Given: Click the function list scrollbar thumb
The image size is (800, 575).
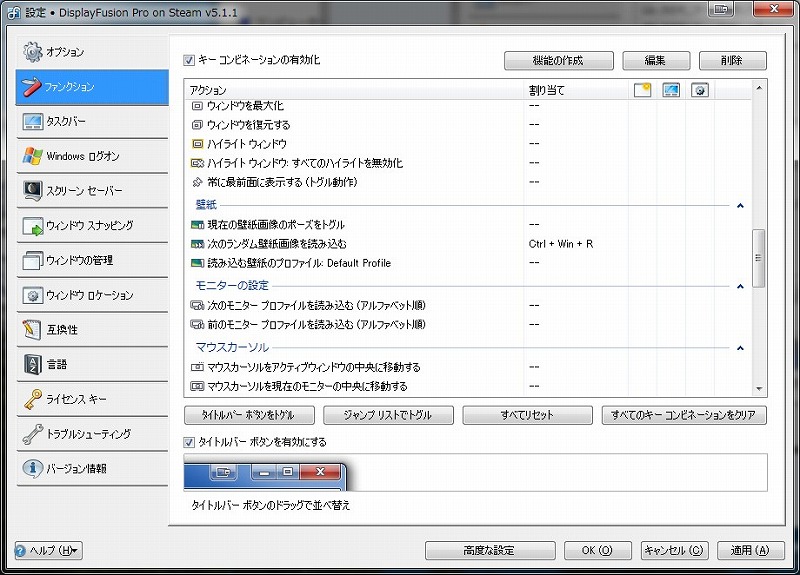Looking at the screenshot, I should click(759, 258).
